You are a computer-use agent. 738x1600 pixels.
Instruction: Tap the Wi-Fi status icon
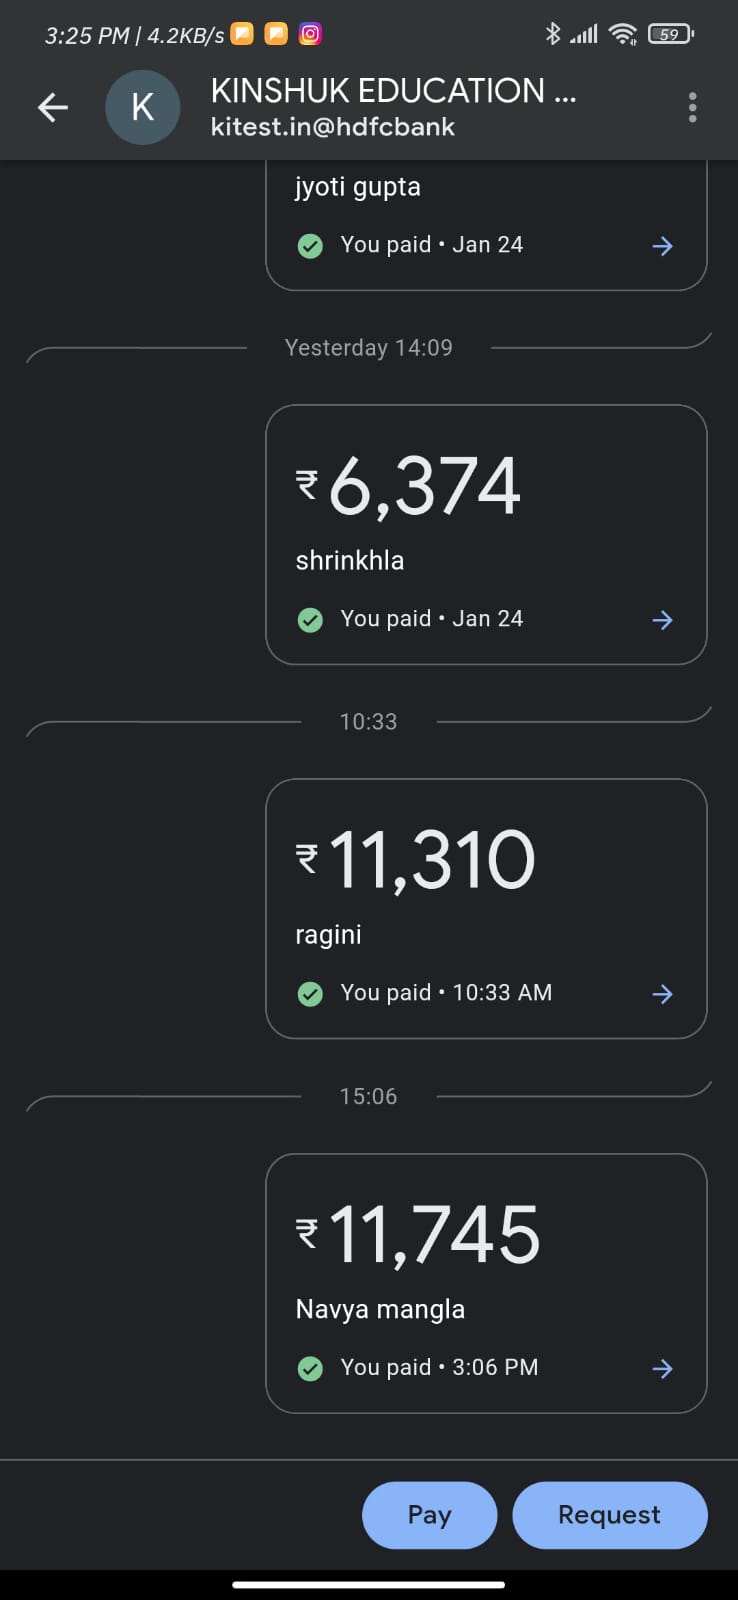[x=623, y=34]
